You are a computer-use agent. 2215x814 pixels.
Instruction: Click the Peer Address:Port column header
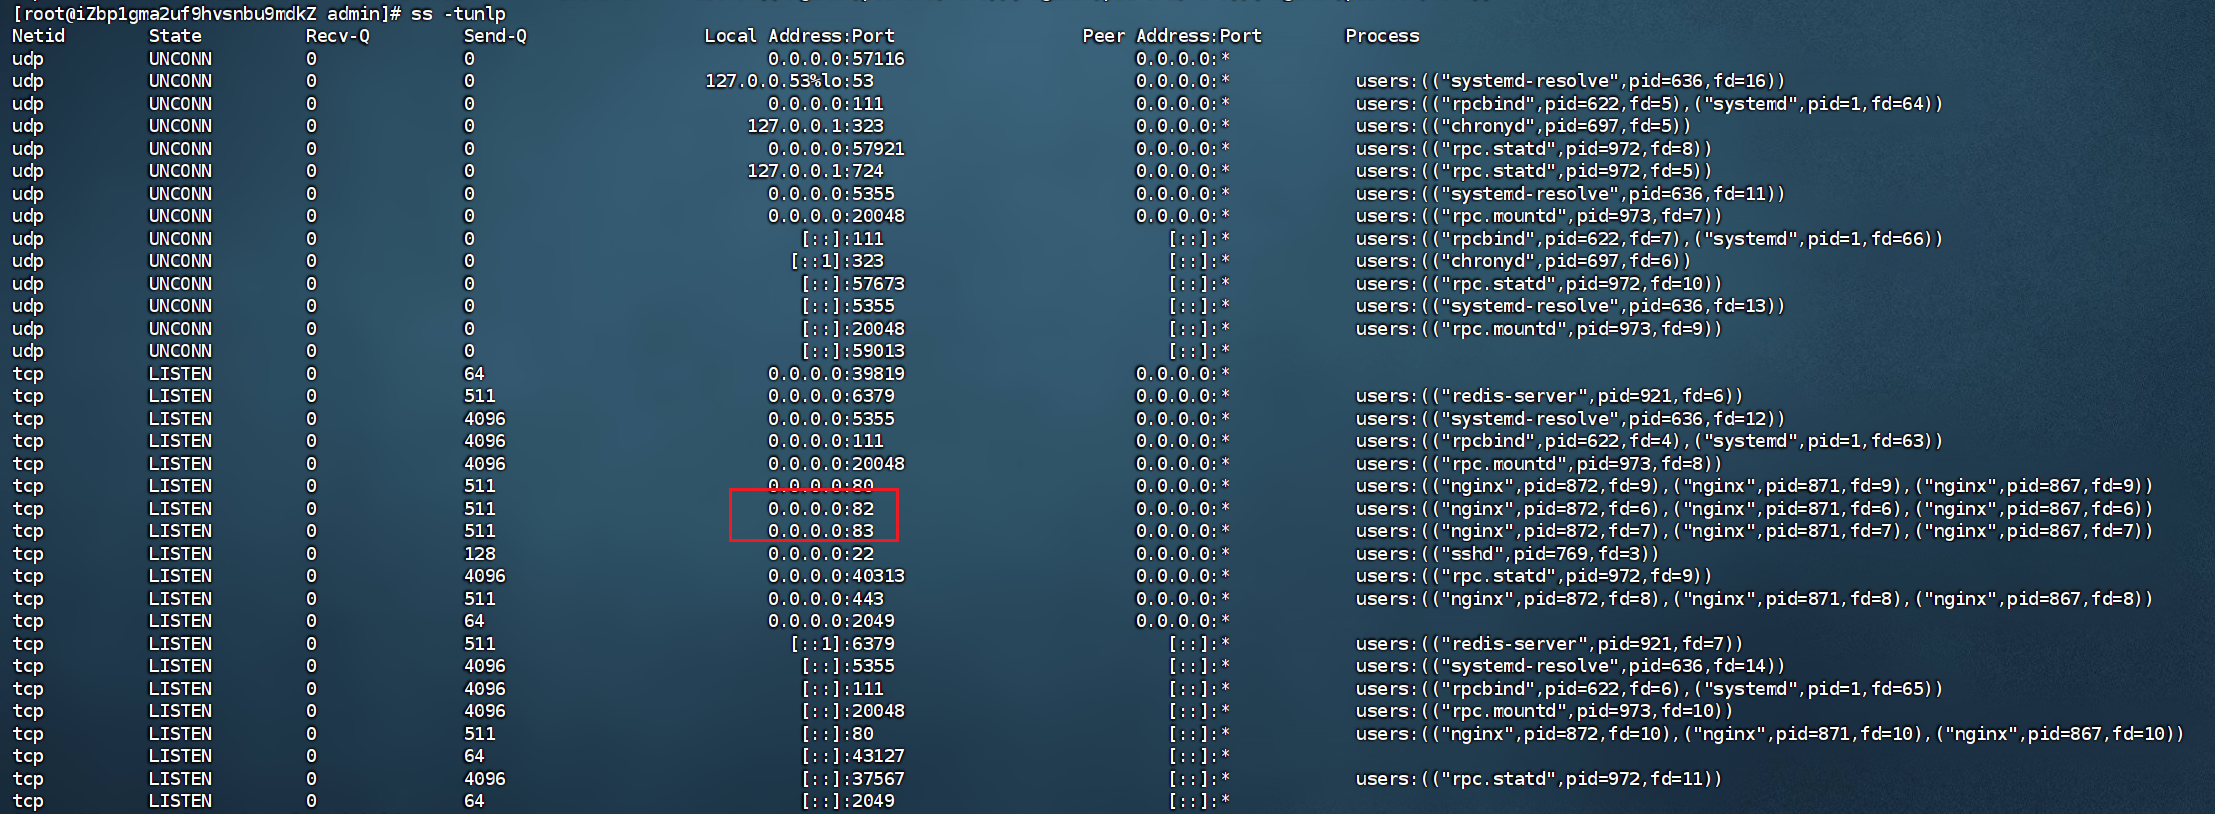[1171, 36]
